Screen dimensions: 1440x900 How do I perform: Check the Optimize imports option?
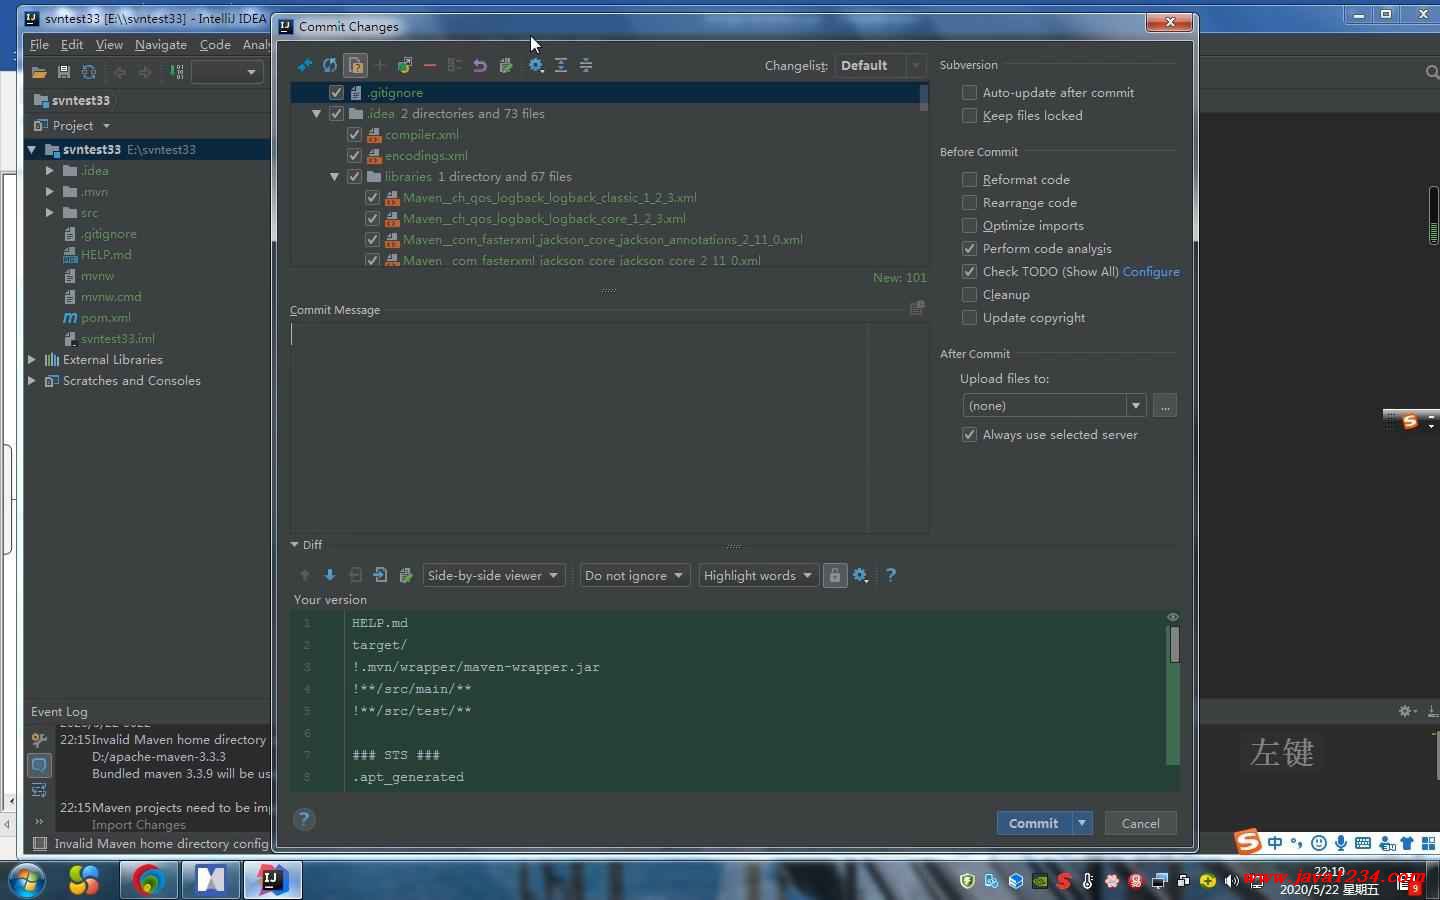tap(969, 225)
